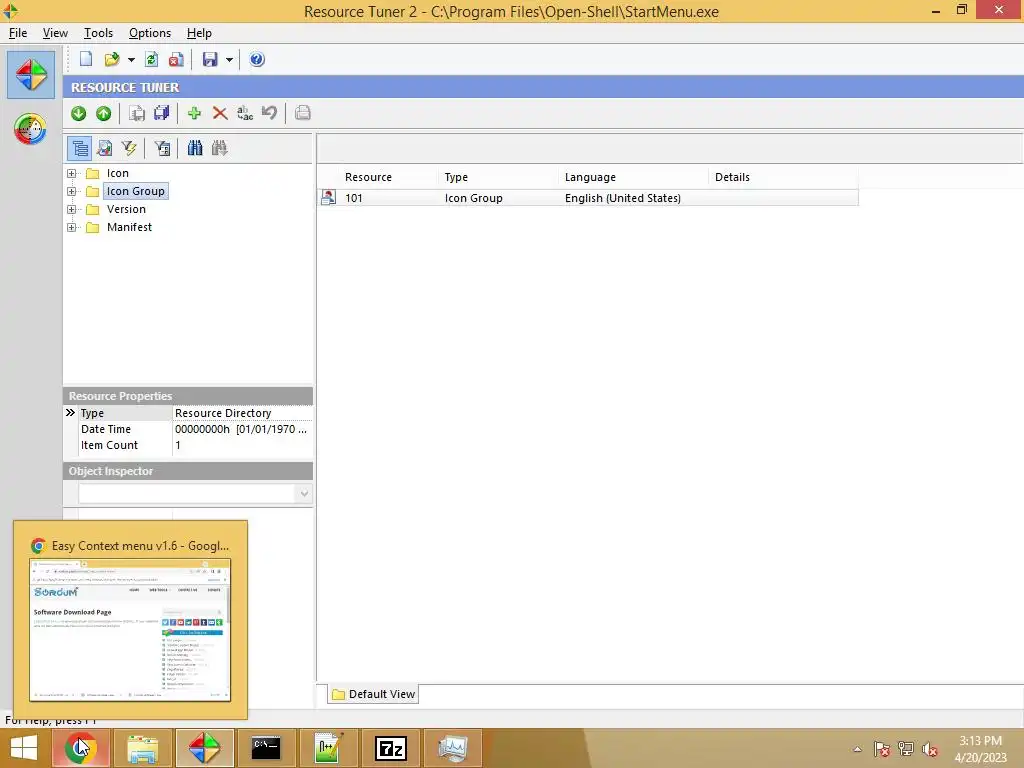Click the Date Time property value

point(241,429)
